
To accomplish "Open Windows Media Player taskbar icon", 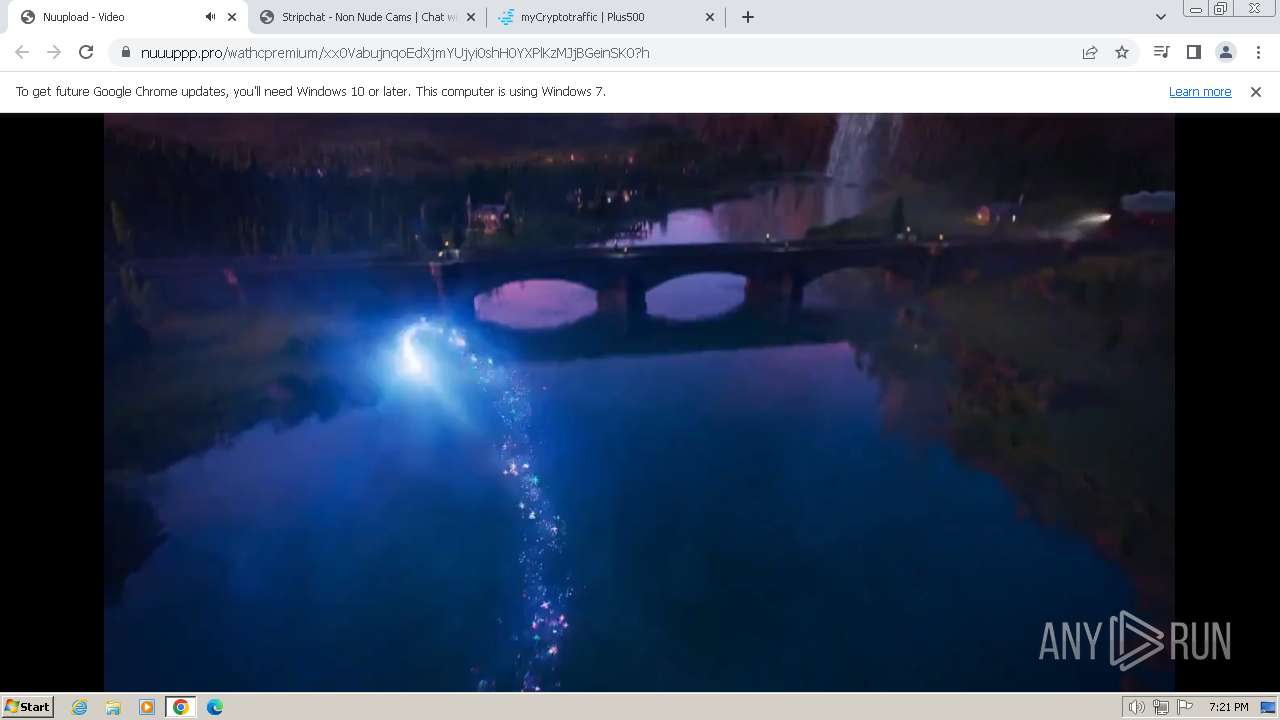I will (x=147, y=707).
